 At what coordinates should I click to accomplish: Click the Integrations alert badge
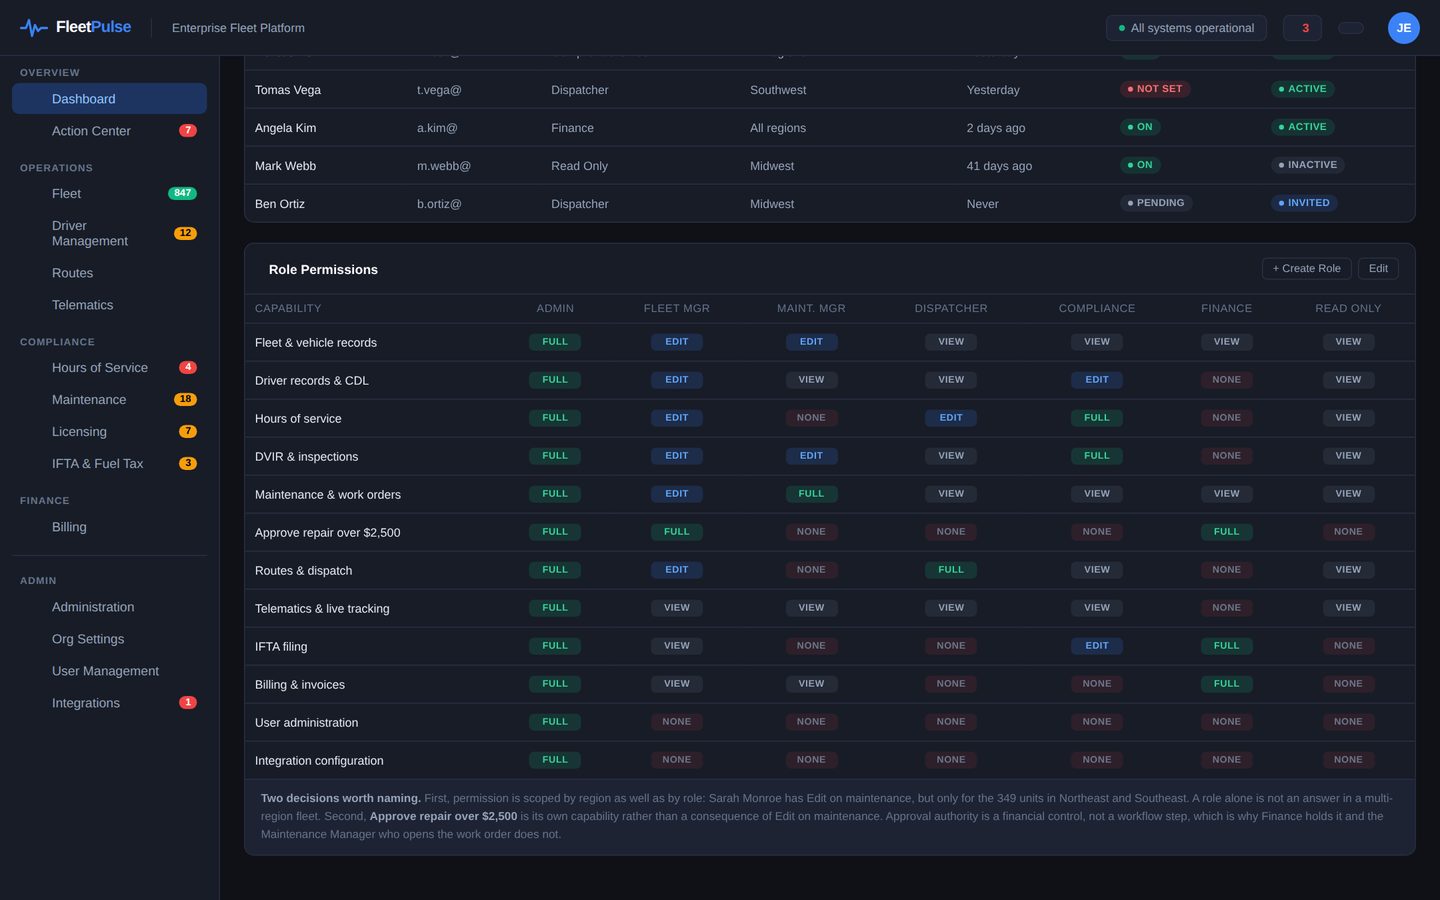coord(187,702)
